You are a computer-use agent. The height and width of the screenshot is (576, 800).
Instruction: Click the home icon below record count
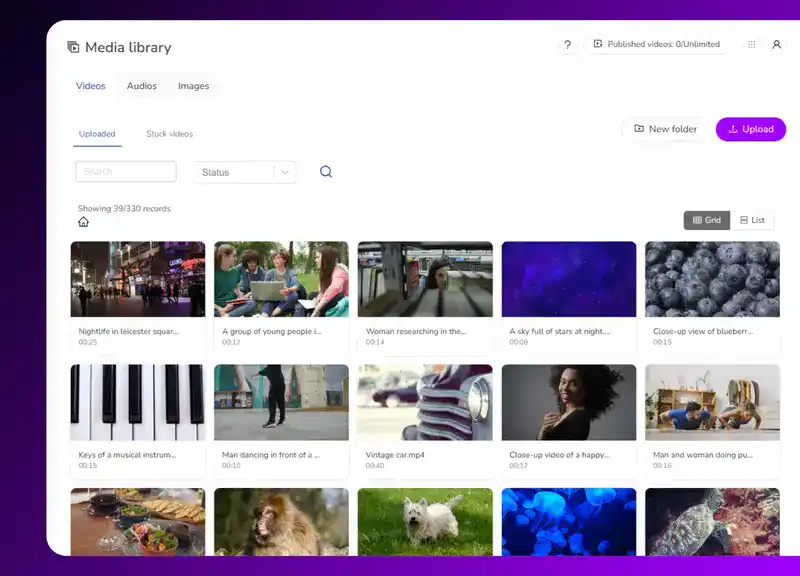[84, 220]
